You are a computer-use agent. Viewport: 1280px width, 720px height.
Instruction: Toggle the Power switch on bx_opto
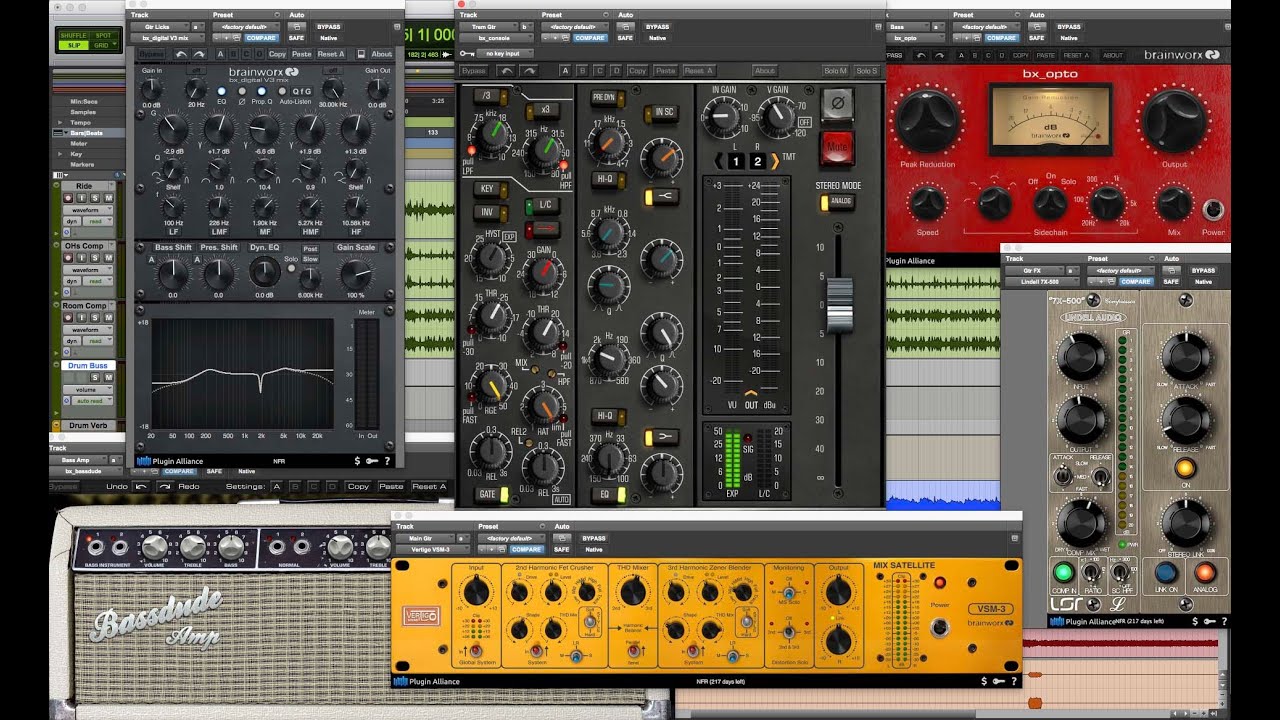[1213, 210]
